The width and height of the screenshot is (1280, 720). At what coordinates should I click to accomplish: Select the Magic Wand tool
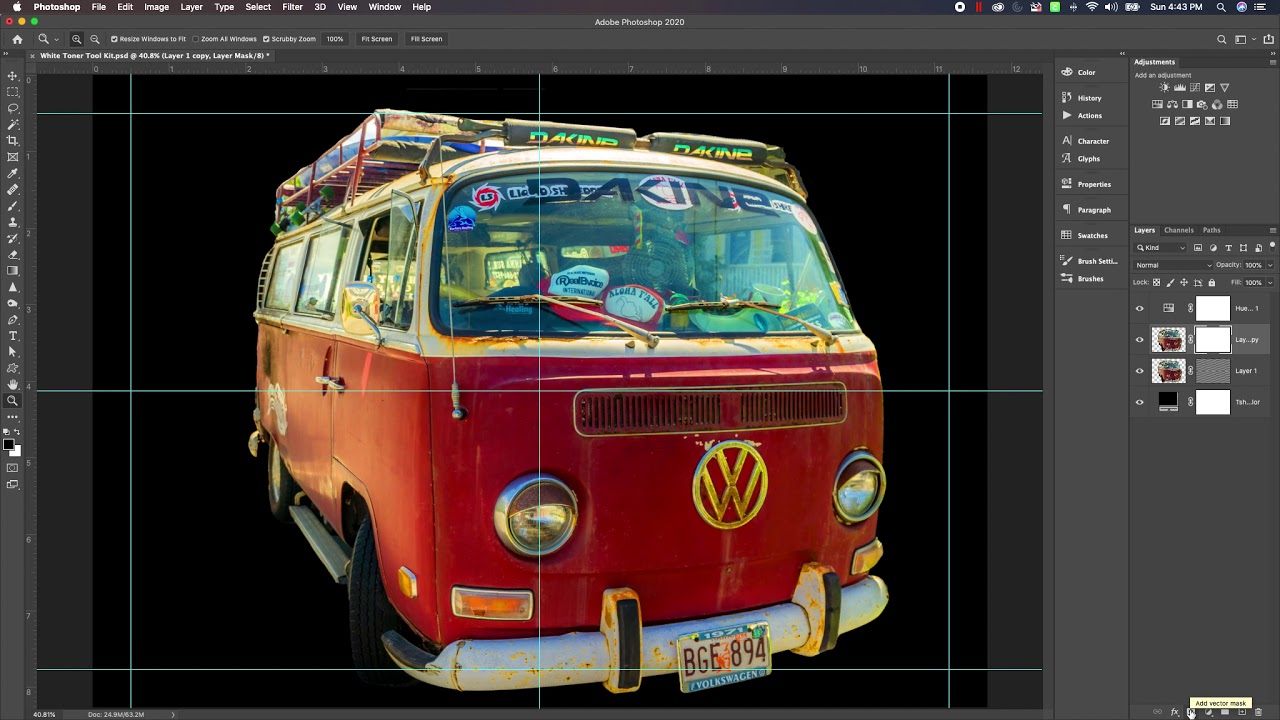(x=13, y=124)
